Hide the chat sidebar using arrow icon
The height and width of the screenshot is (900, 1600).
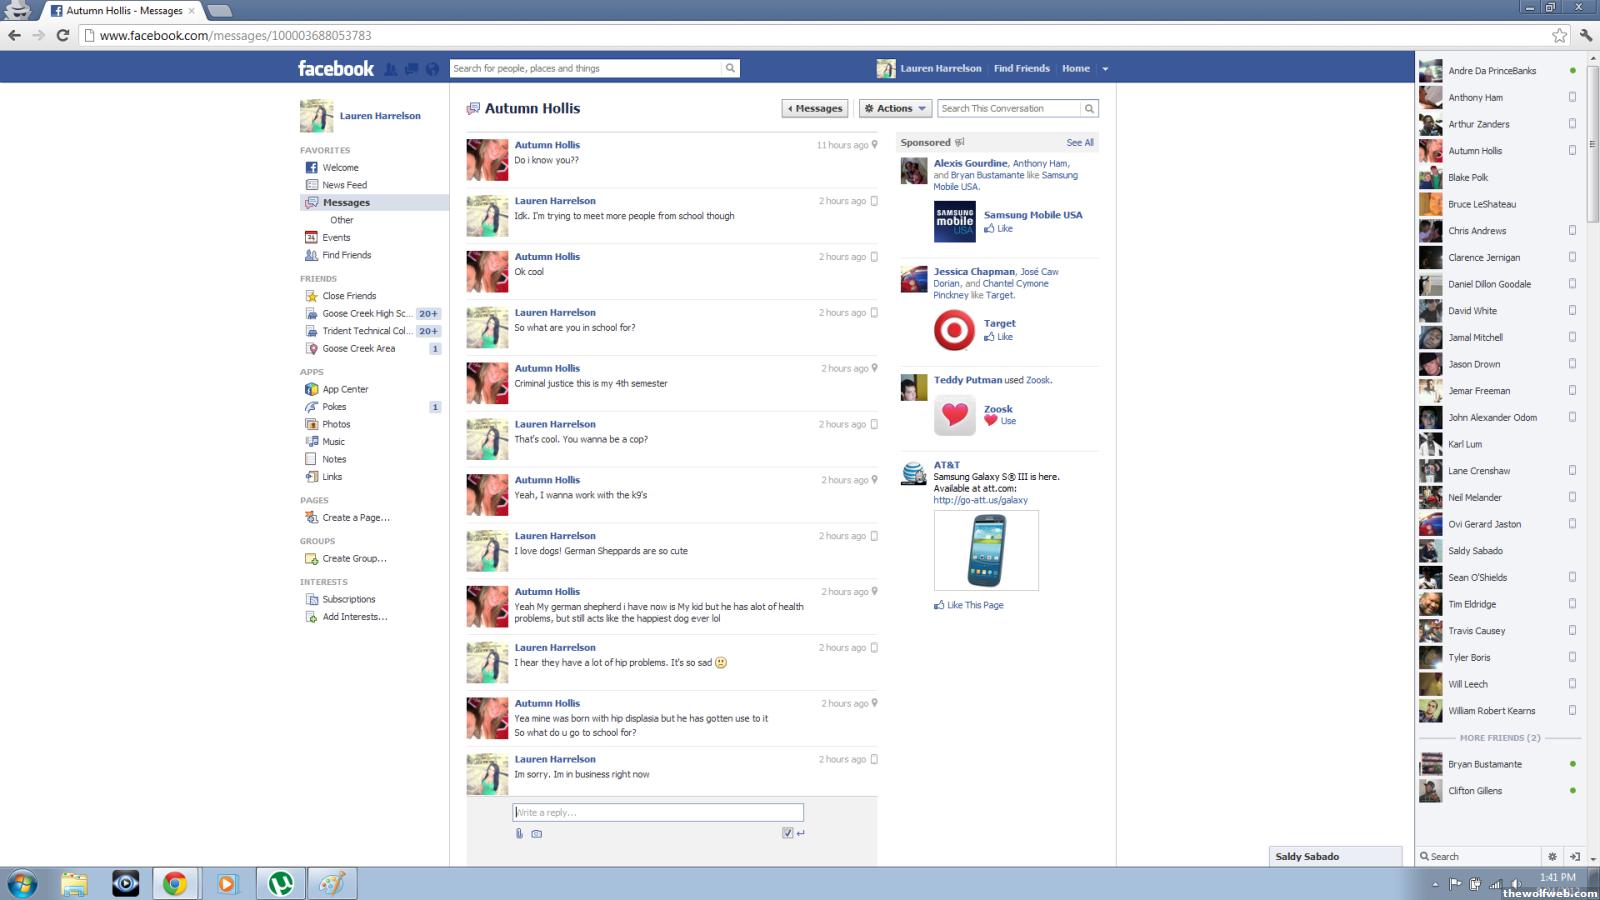(x=1575, y=856)
